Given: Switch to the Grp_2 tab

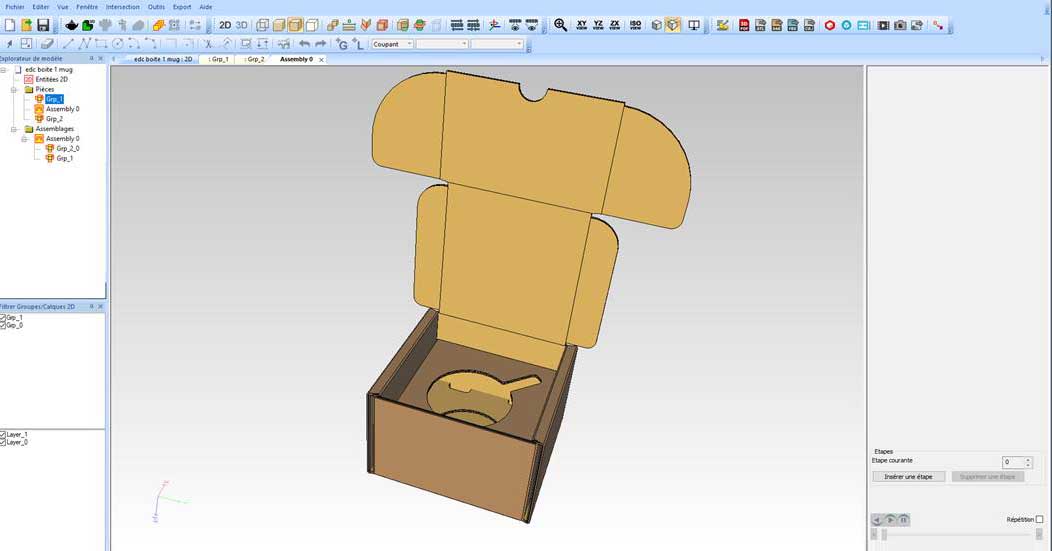Looking at the screenshot, I should 255,59.
